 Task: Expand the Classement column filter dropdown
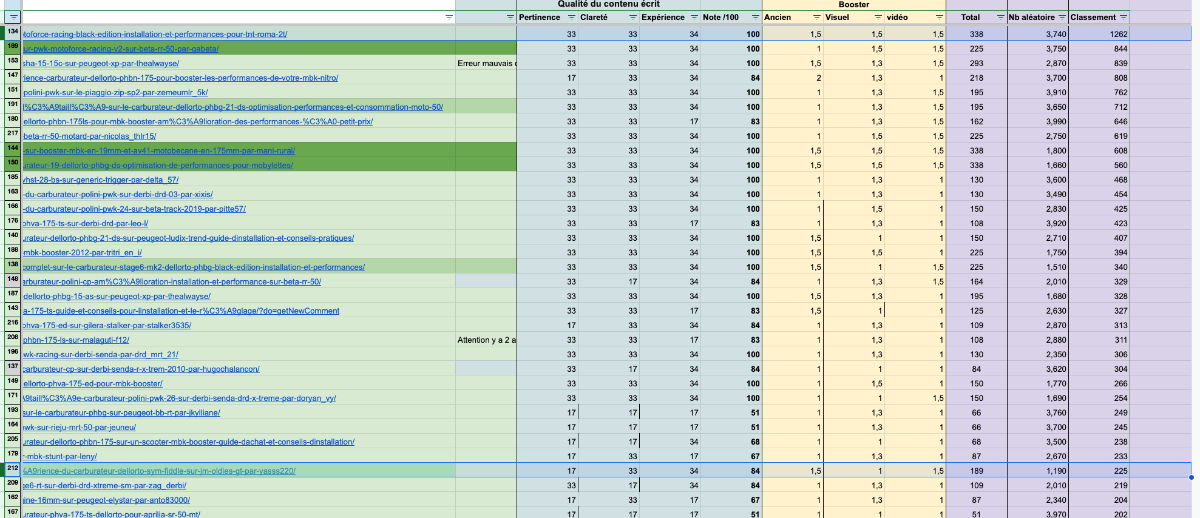point(1123,17)
